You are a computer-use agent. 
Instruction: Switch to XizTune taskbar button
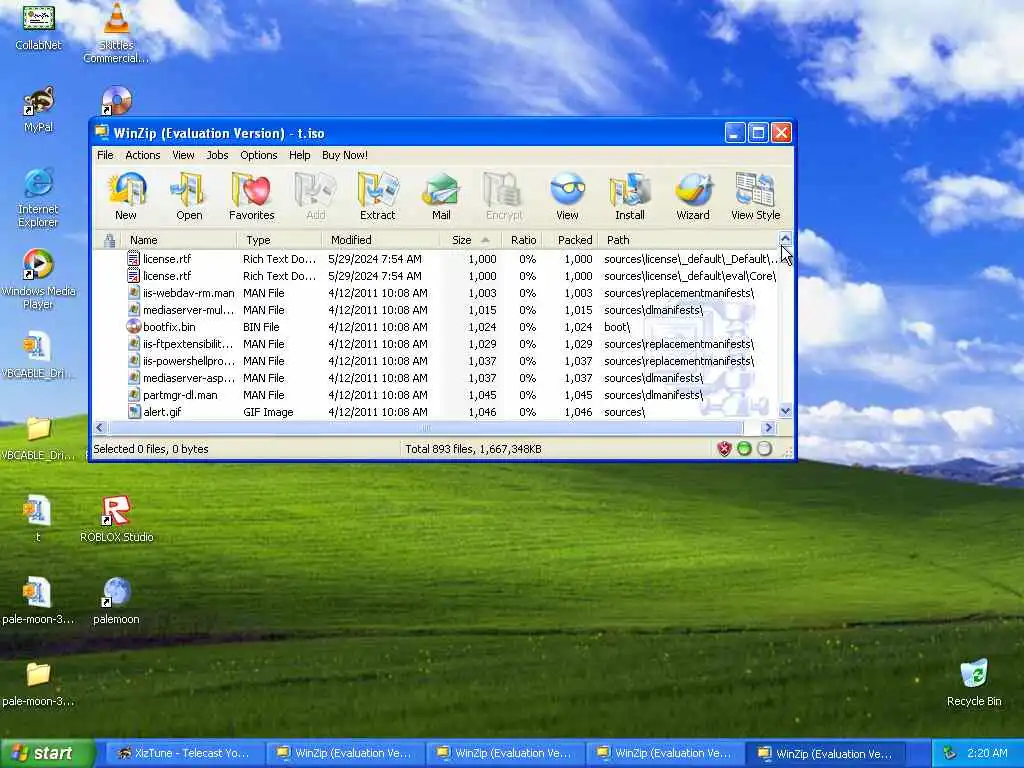pyautogui.click(x=184, y=754)
